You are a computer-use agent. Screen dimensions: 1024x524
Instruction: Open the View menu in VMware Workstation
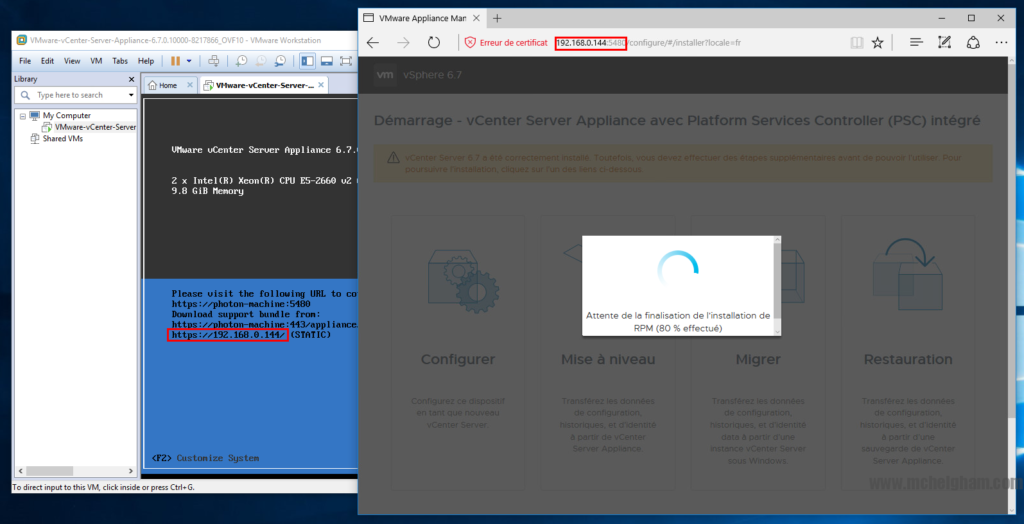pyautogui.click(x=72, y=61)
